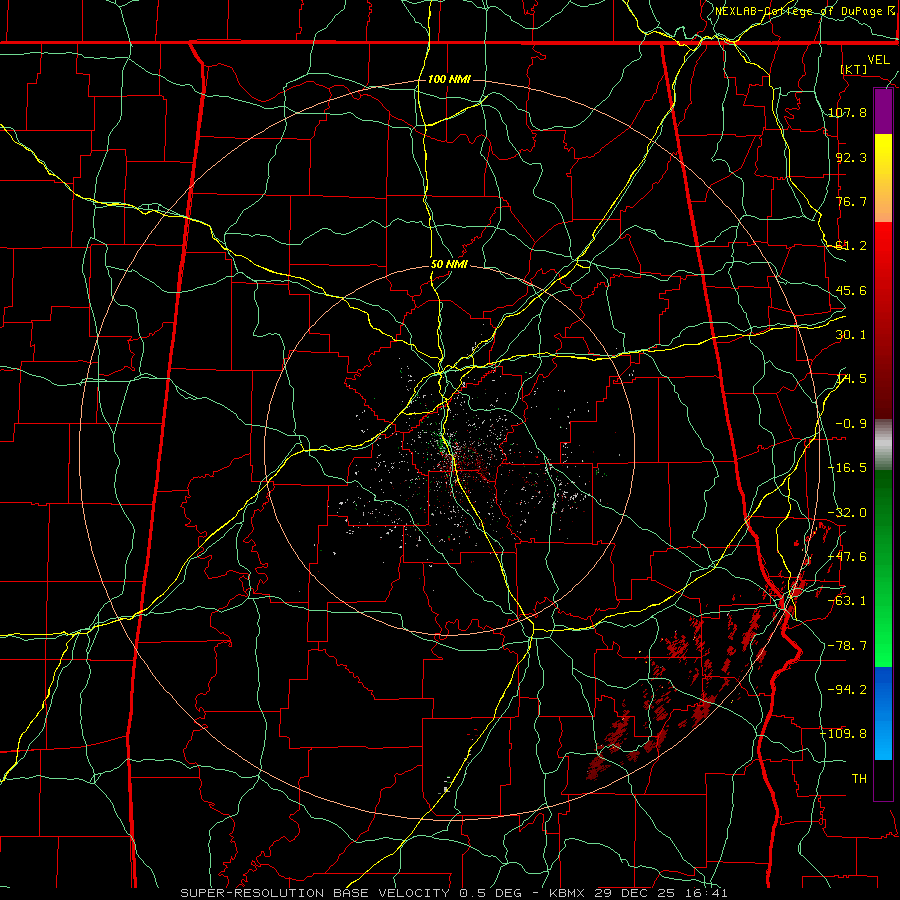
Task: Click the 50 NMI range ring label
Action: [x=449, y=265]
